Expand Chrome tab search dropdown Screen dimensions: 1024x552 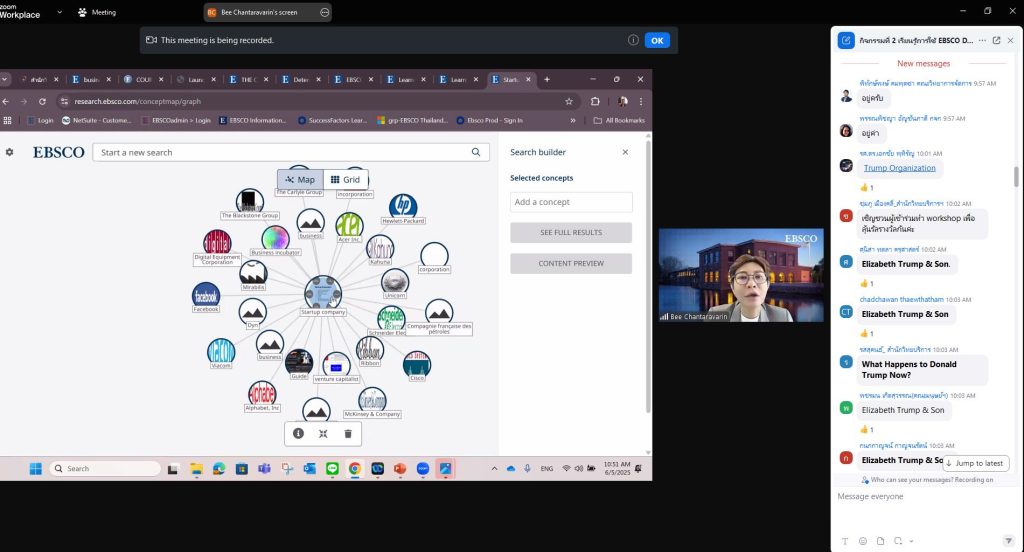(x=4, y=79)
